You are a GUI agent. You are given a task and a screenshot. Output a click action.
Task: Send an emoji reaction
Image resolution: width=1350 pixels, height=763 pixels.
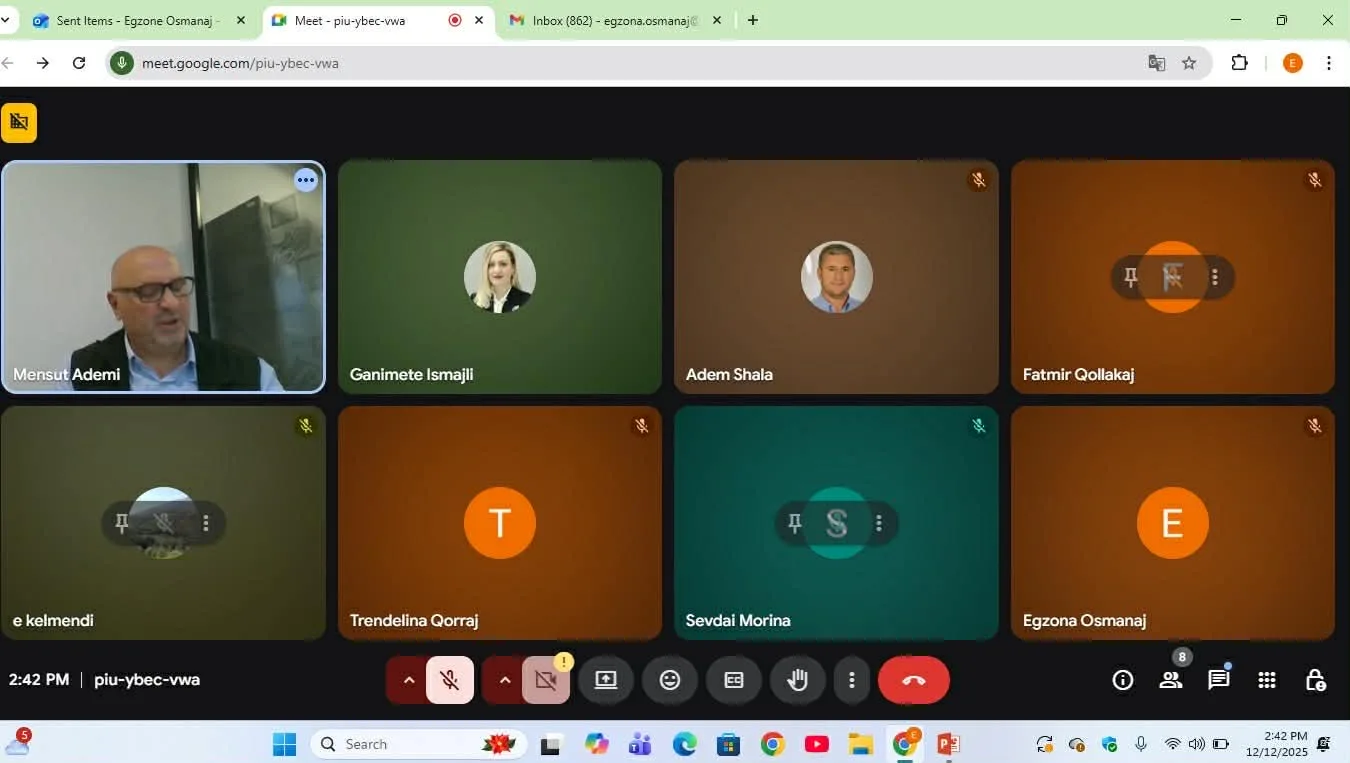click(x=669, y=679)
